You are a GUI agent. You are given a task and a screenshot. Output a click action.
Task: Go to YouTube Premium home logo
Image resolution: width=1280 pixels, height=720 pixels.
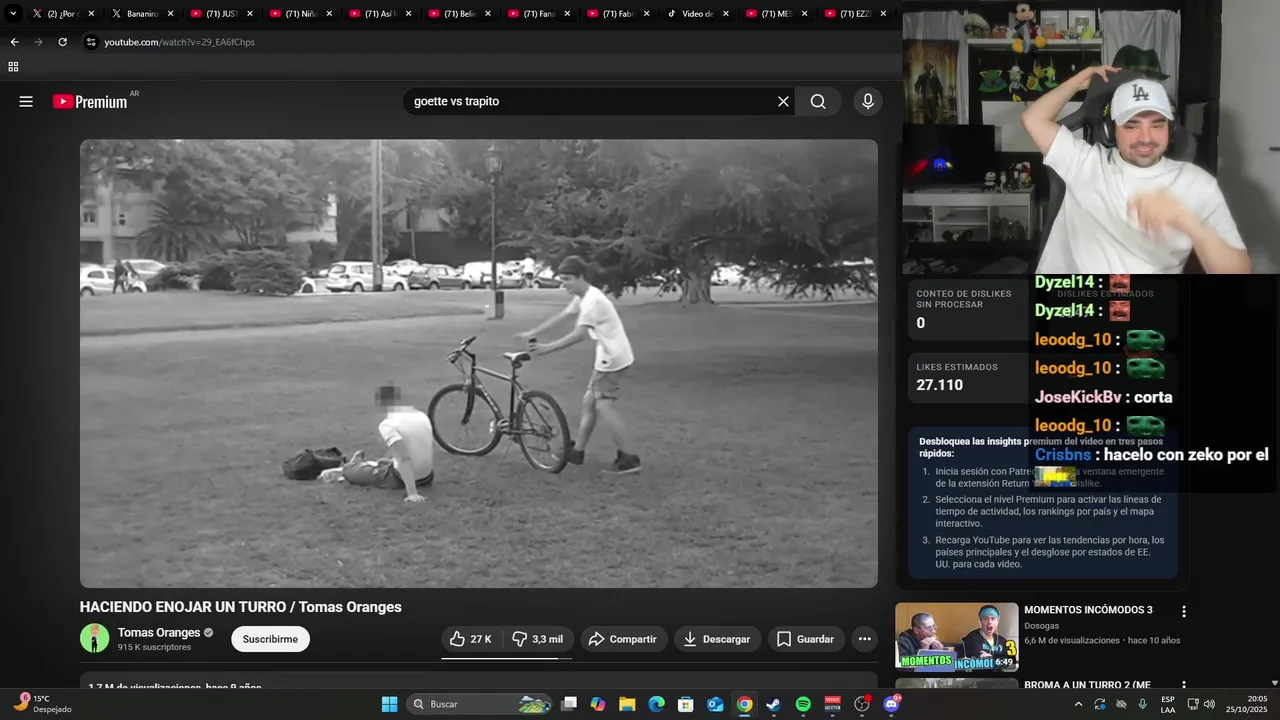[x=90, y=101]
